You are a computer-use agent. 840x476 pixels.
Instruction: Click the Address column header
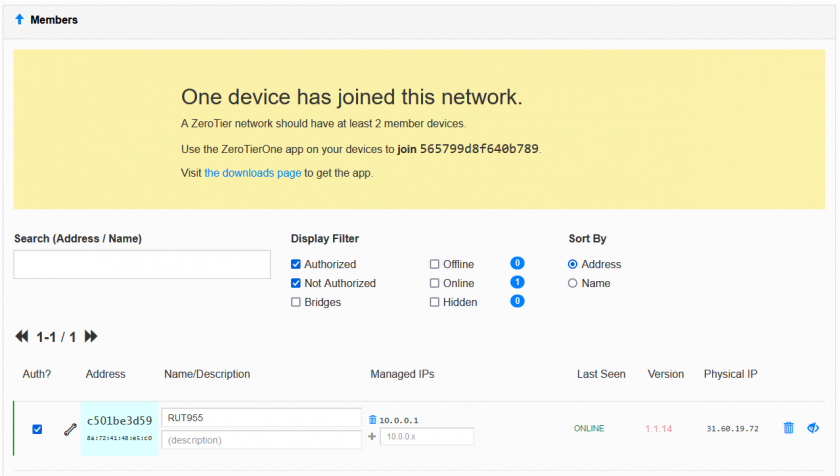[106, 374]
